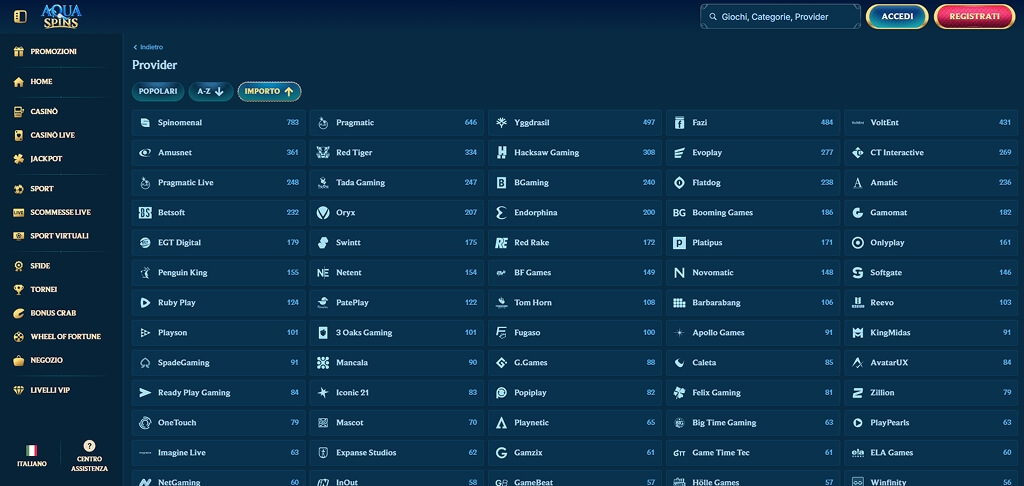
Task: Open the Italiano language selector
Action: [x=31, y=456]
